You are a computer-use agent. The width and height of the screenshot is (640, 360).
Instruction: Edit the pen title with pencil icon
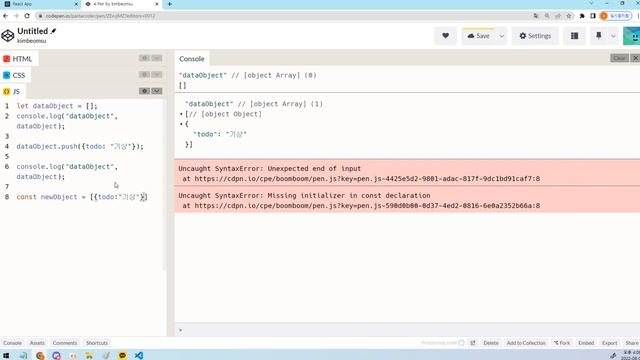click(53, 31)
